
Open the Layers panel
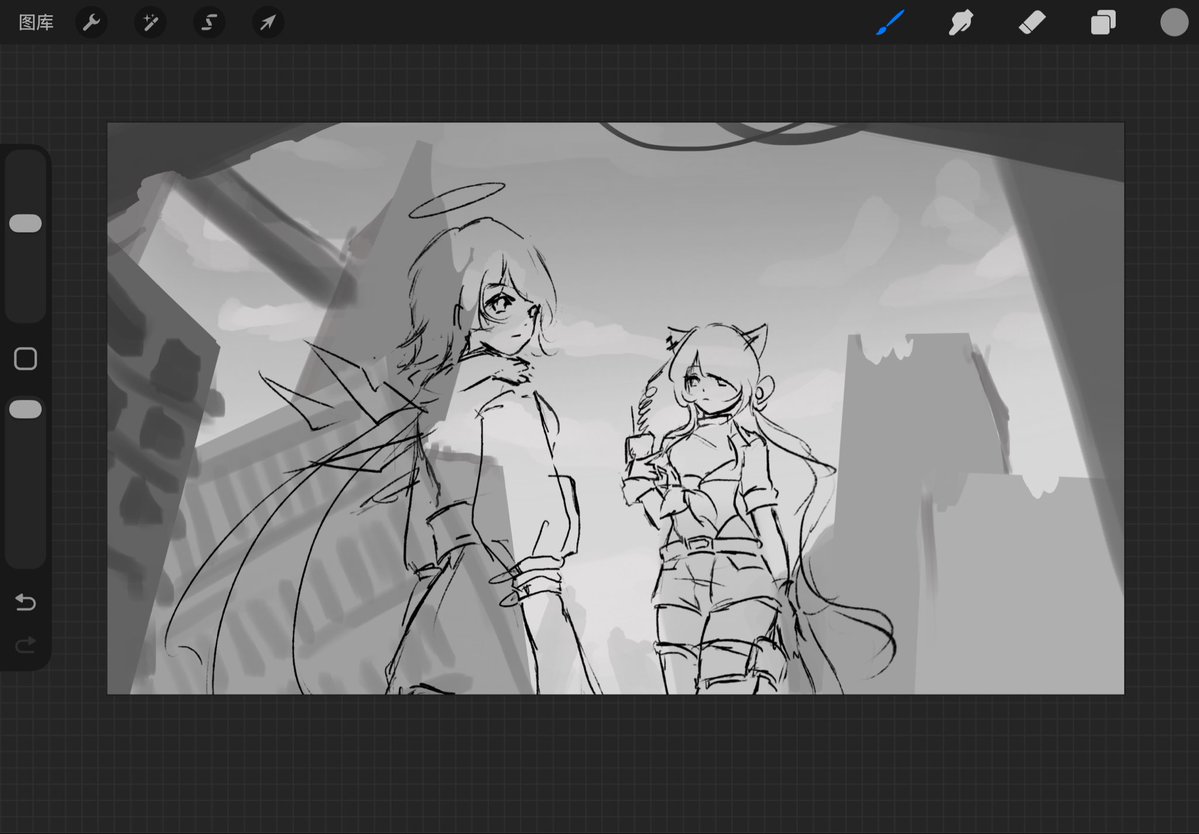click(1103, 22)
